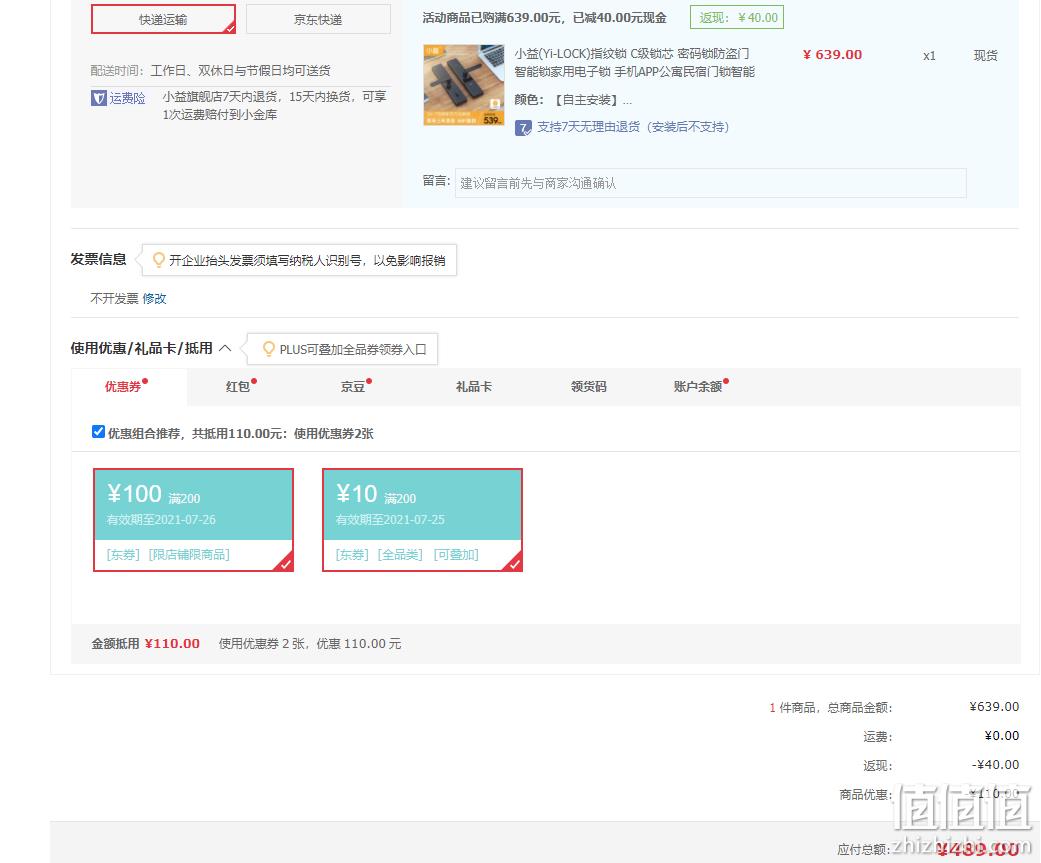Click the 不开发票 invoice status text
This screenshot has width=1041, height=863.
click(x=114, y=299)
